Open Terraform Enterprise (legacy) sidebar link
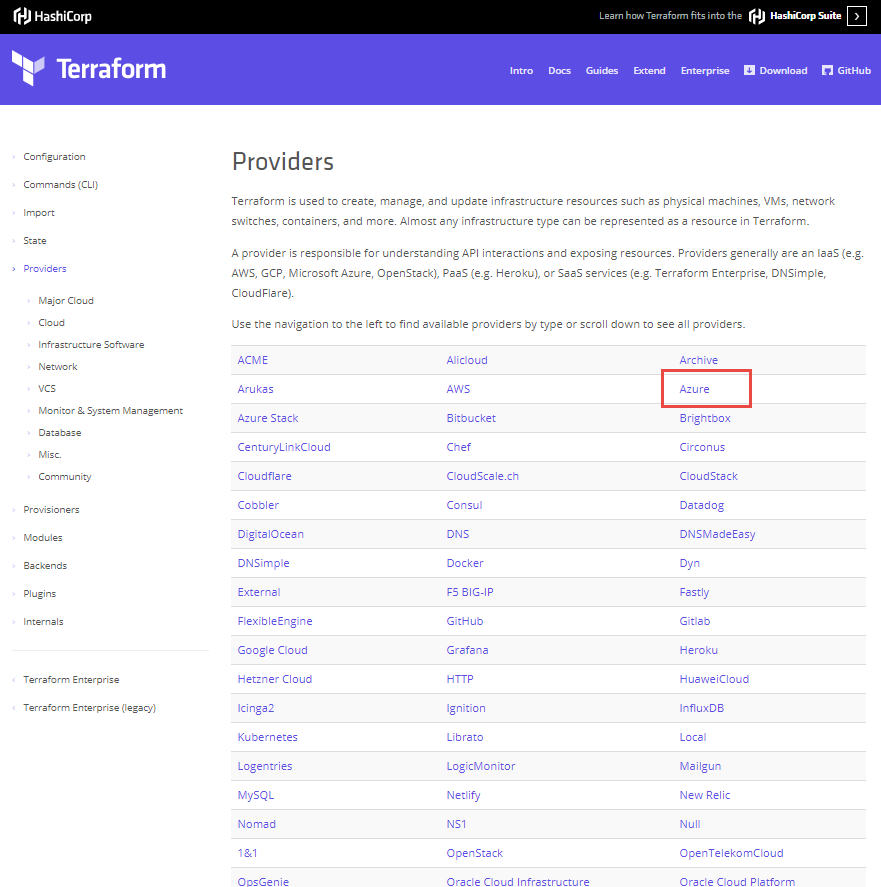This screenshot has width=881, height=887. pos(89,708)
